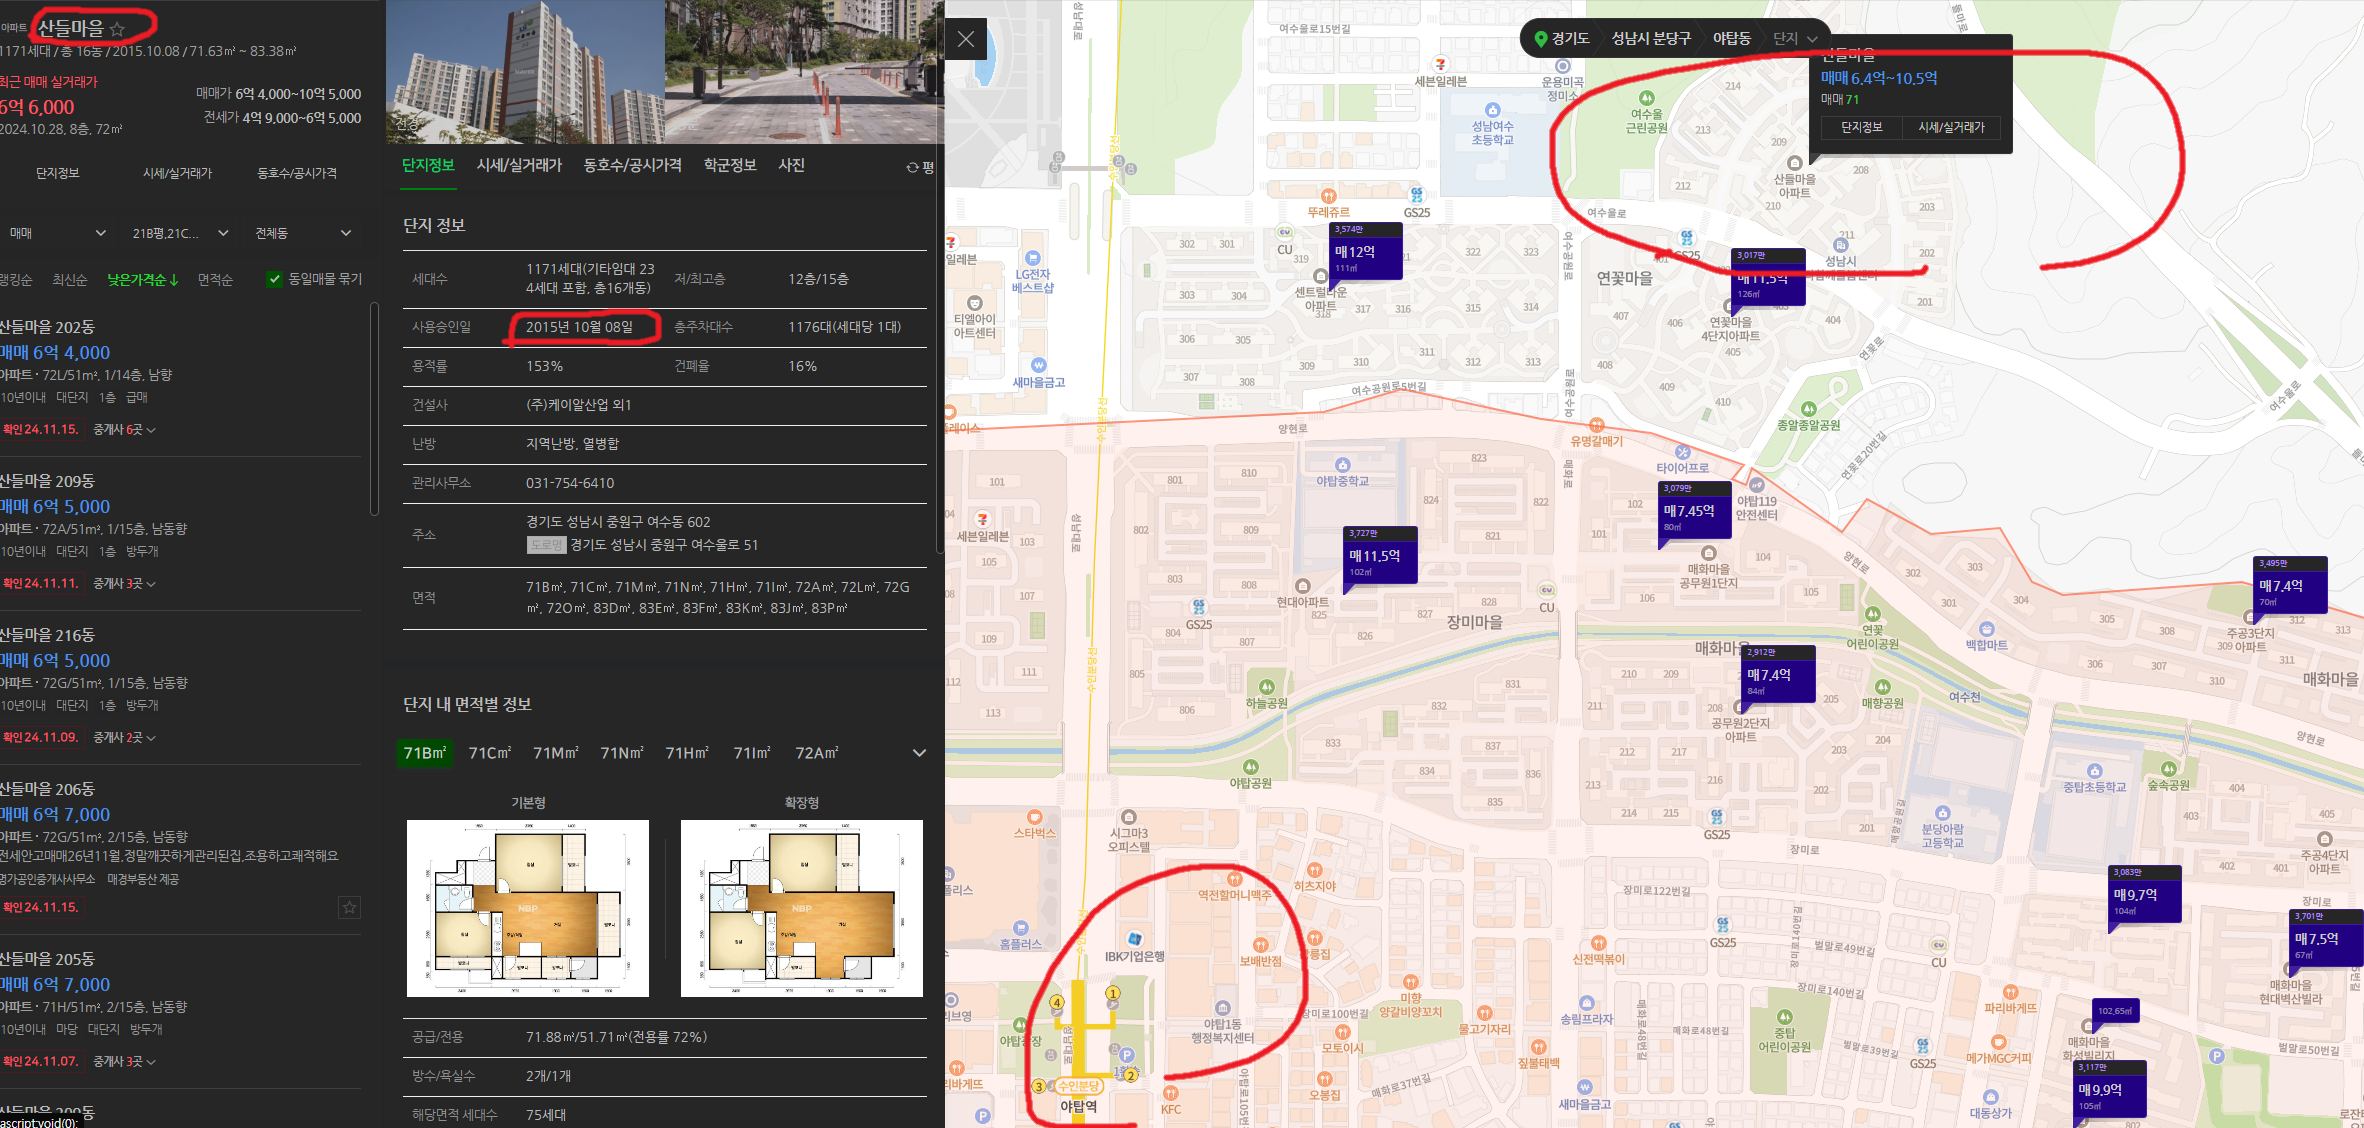This screenshot has height=1128, width=2364.
Task: Sort listings by 낮은가격순
Action: point(142,280)
